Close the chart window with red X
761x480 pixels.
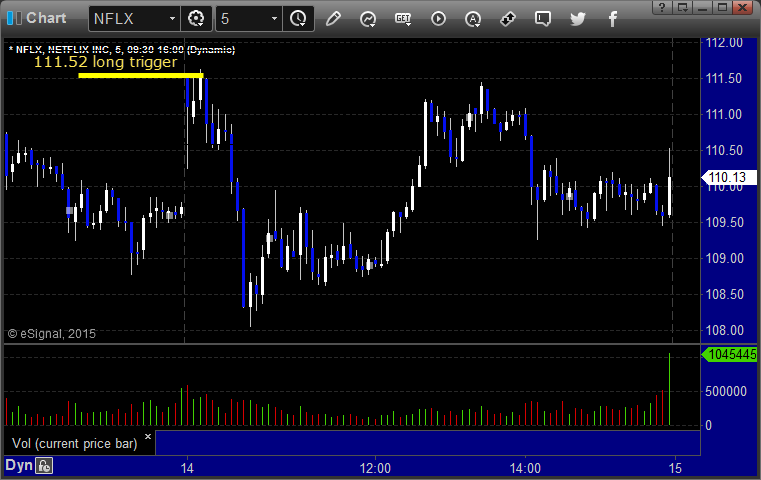[x=743, y=7]
